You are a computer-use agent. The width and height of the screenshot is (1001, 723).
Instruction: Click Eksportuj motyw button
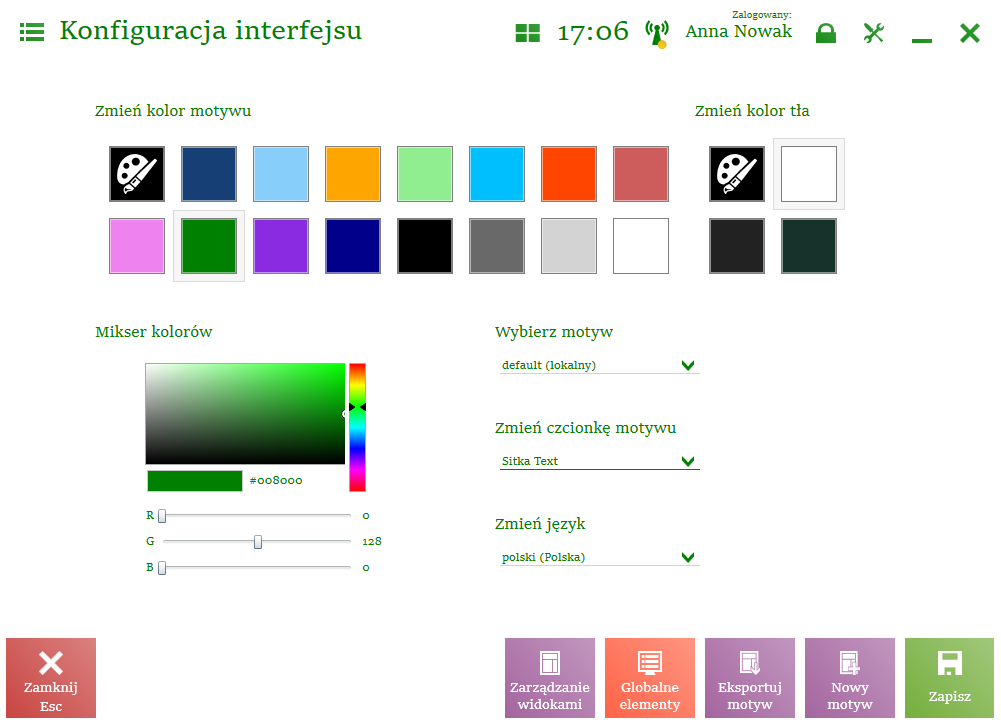(x=749, y=678)
